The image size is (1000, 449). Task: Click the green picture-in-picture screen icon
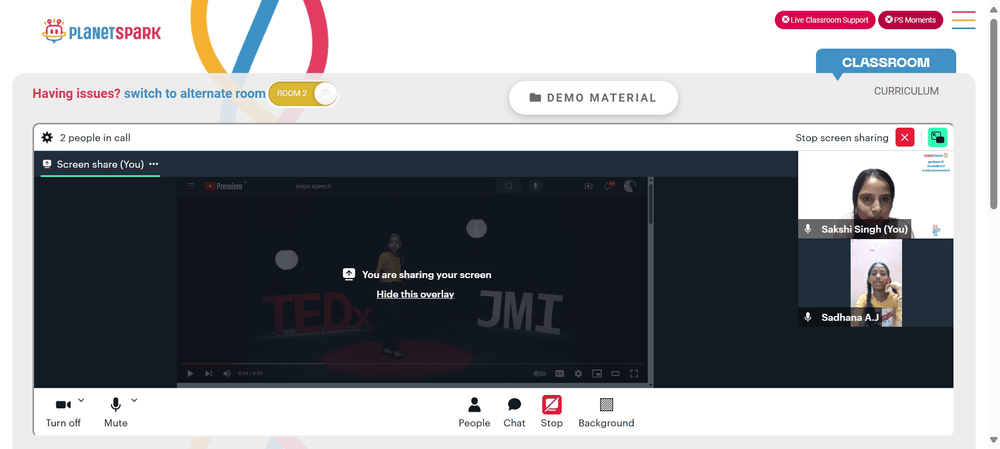937,137
